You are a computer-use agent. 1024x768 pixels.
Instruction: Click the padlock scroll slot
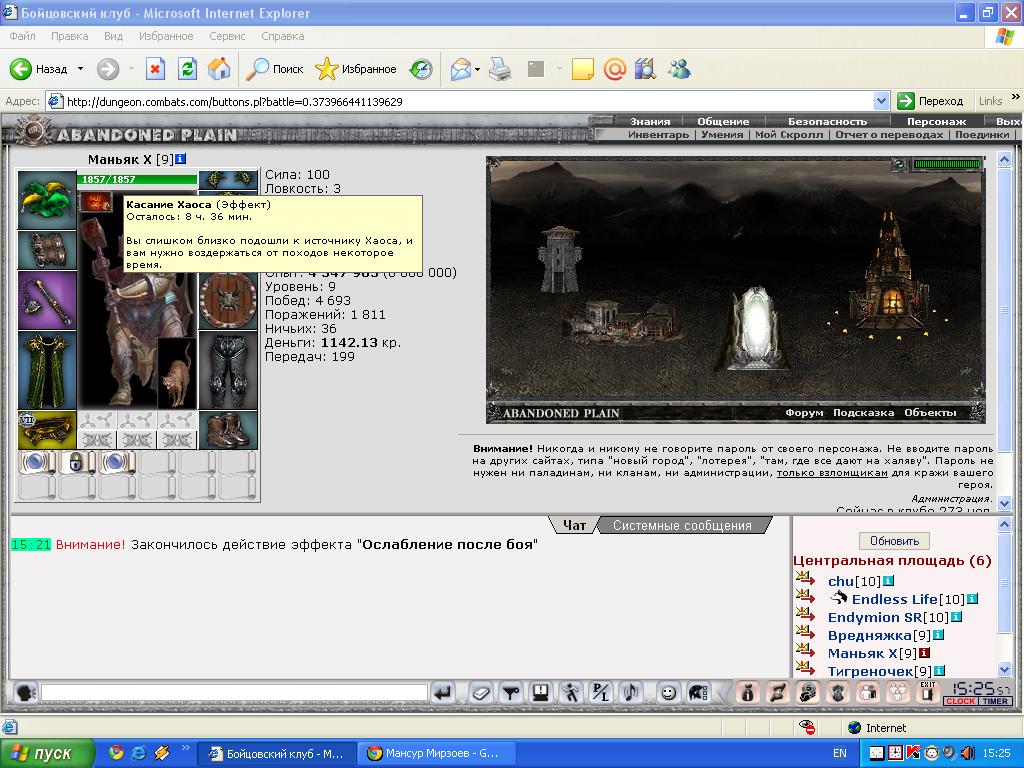(76, 462)
